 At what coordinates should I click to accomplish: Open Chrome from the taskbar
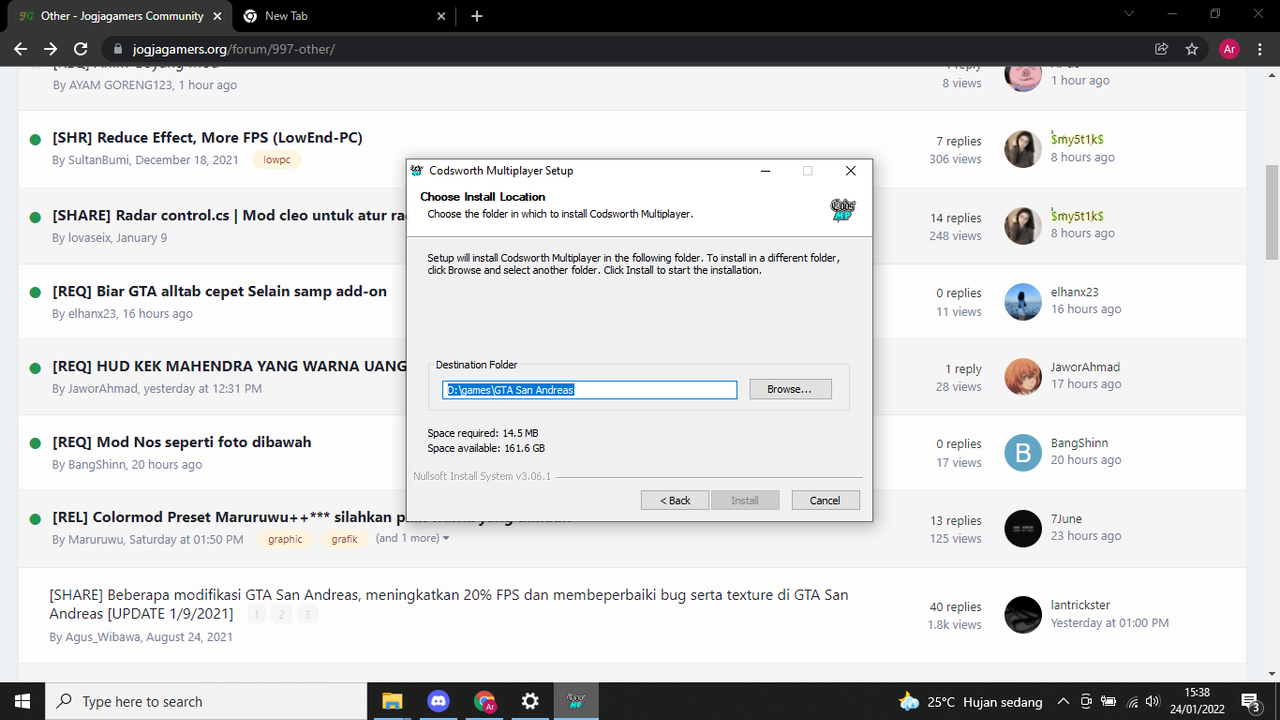(484, 701)
